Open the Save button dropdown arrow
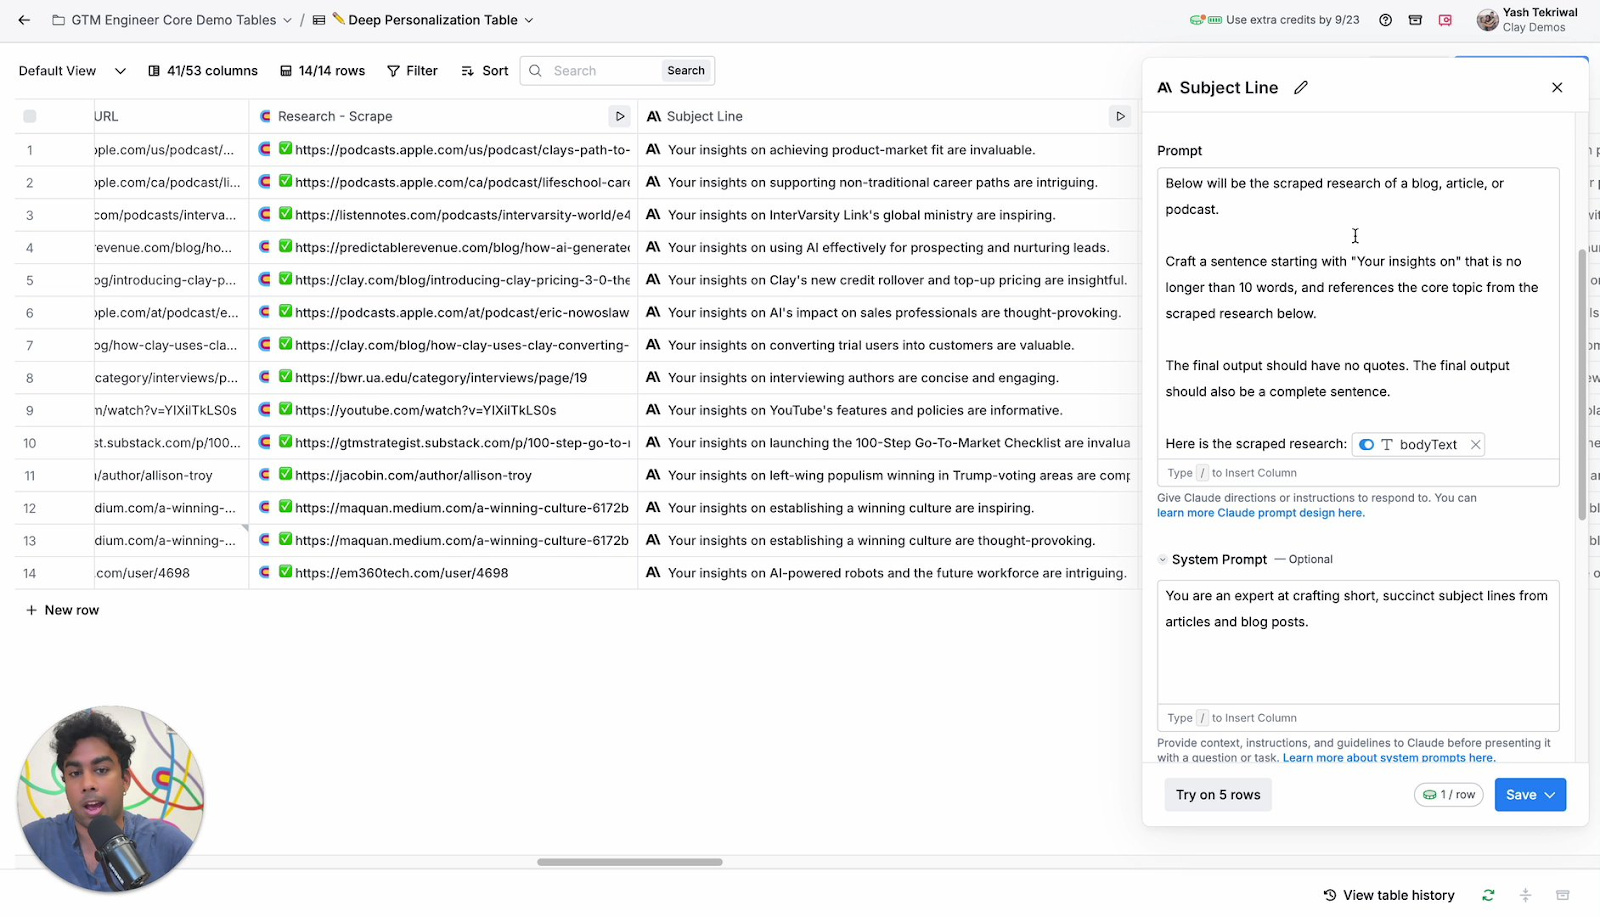Image resolution: width=1600 pixels, height=917 pixels. (1550, 795)
